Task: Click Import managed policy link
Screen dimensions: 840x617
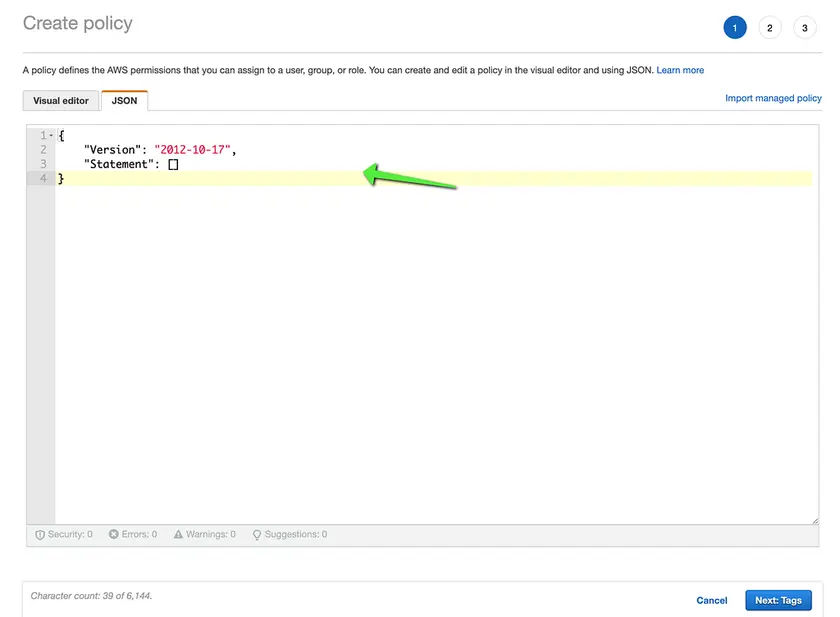Action: [x=773, y=98]
